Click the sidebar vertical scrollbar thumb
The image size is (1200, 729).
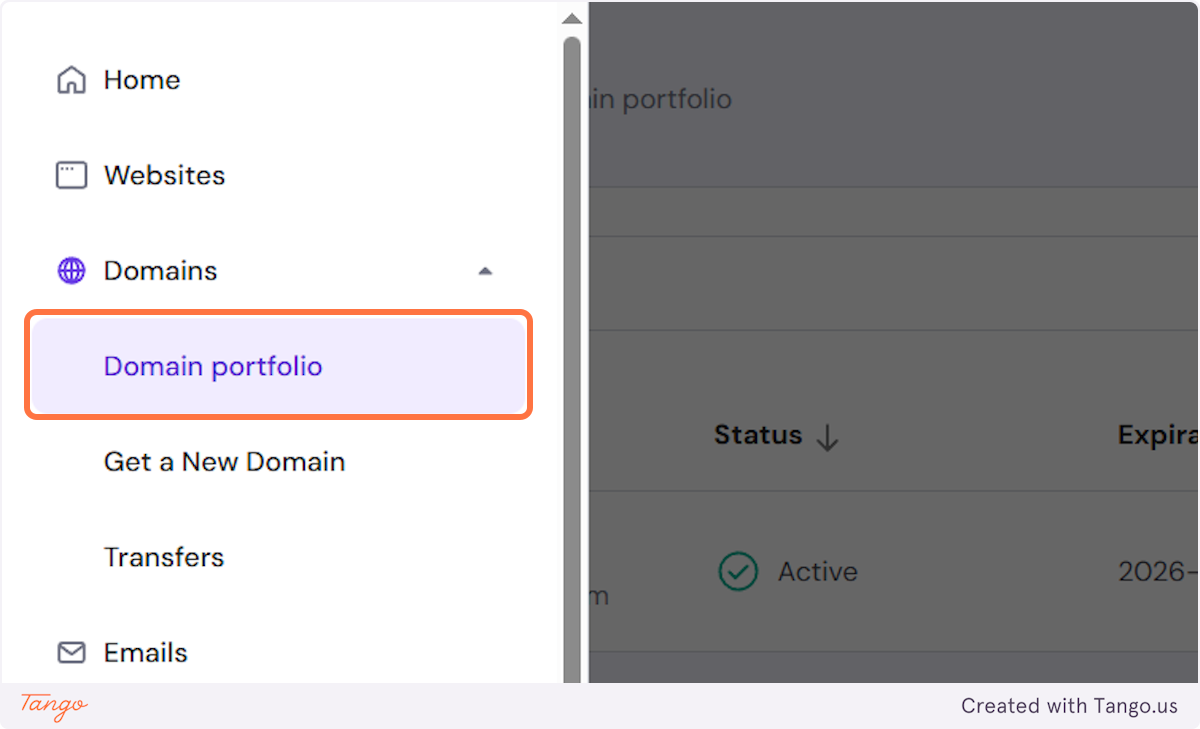(572, 360)
